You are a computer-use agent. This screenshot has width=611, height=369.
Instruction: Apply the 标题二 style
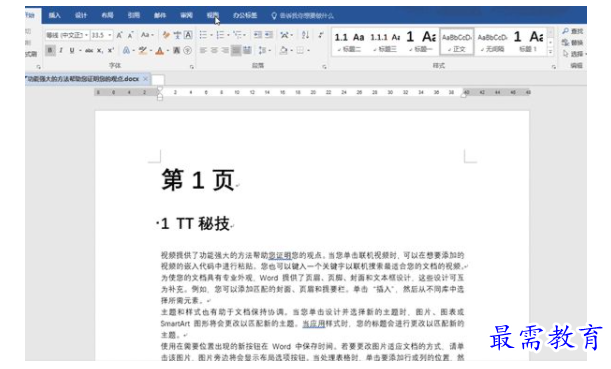(349, 41)
